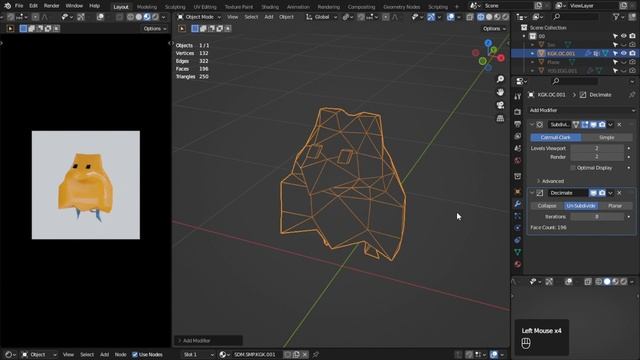
Task: Open the File menu
Action: click(x=19, y=6)
